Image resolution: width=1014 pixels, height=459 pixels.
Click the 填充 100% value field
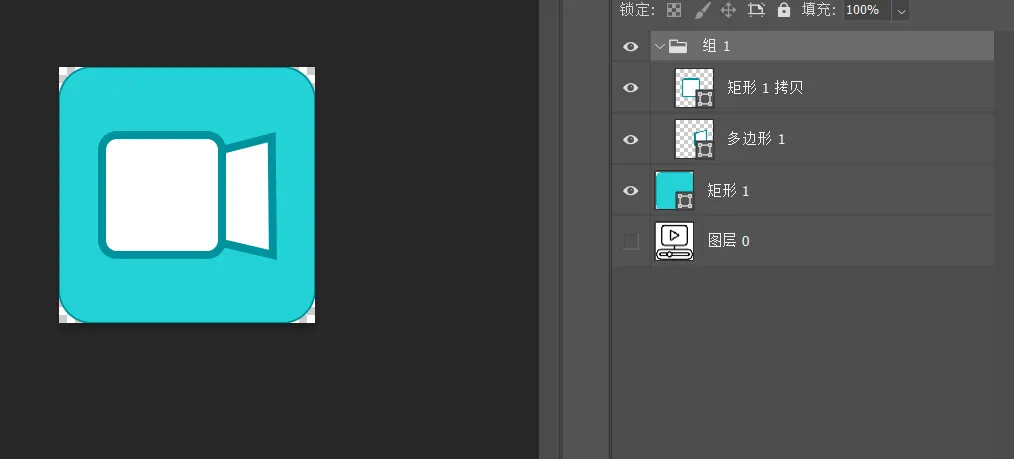coord(867,10)
